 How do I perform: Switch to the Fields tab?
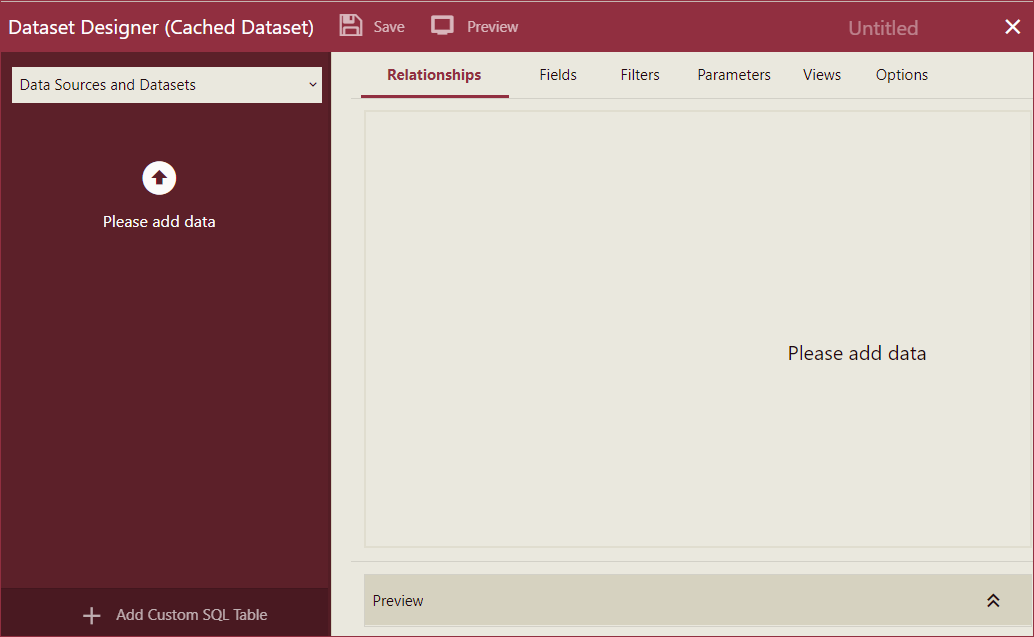557,74
